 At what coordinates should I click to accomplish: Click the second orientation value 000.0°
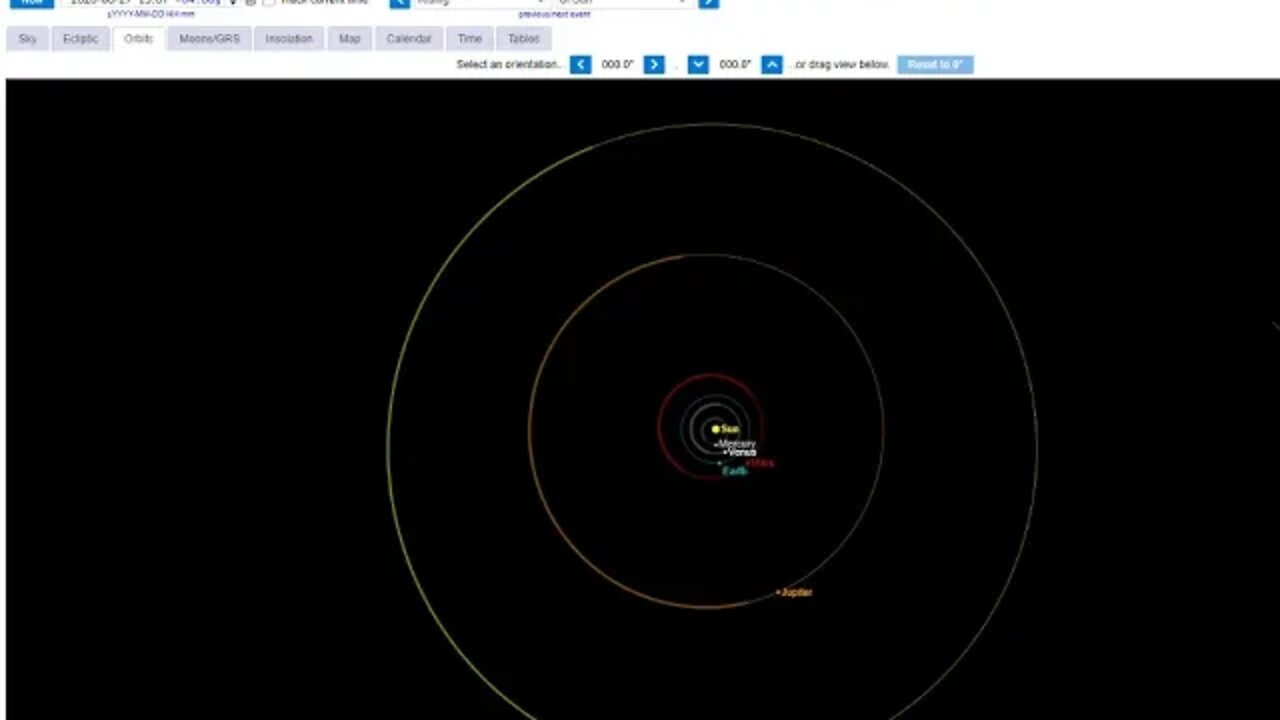[x=735, y=65]
